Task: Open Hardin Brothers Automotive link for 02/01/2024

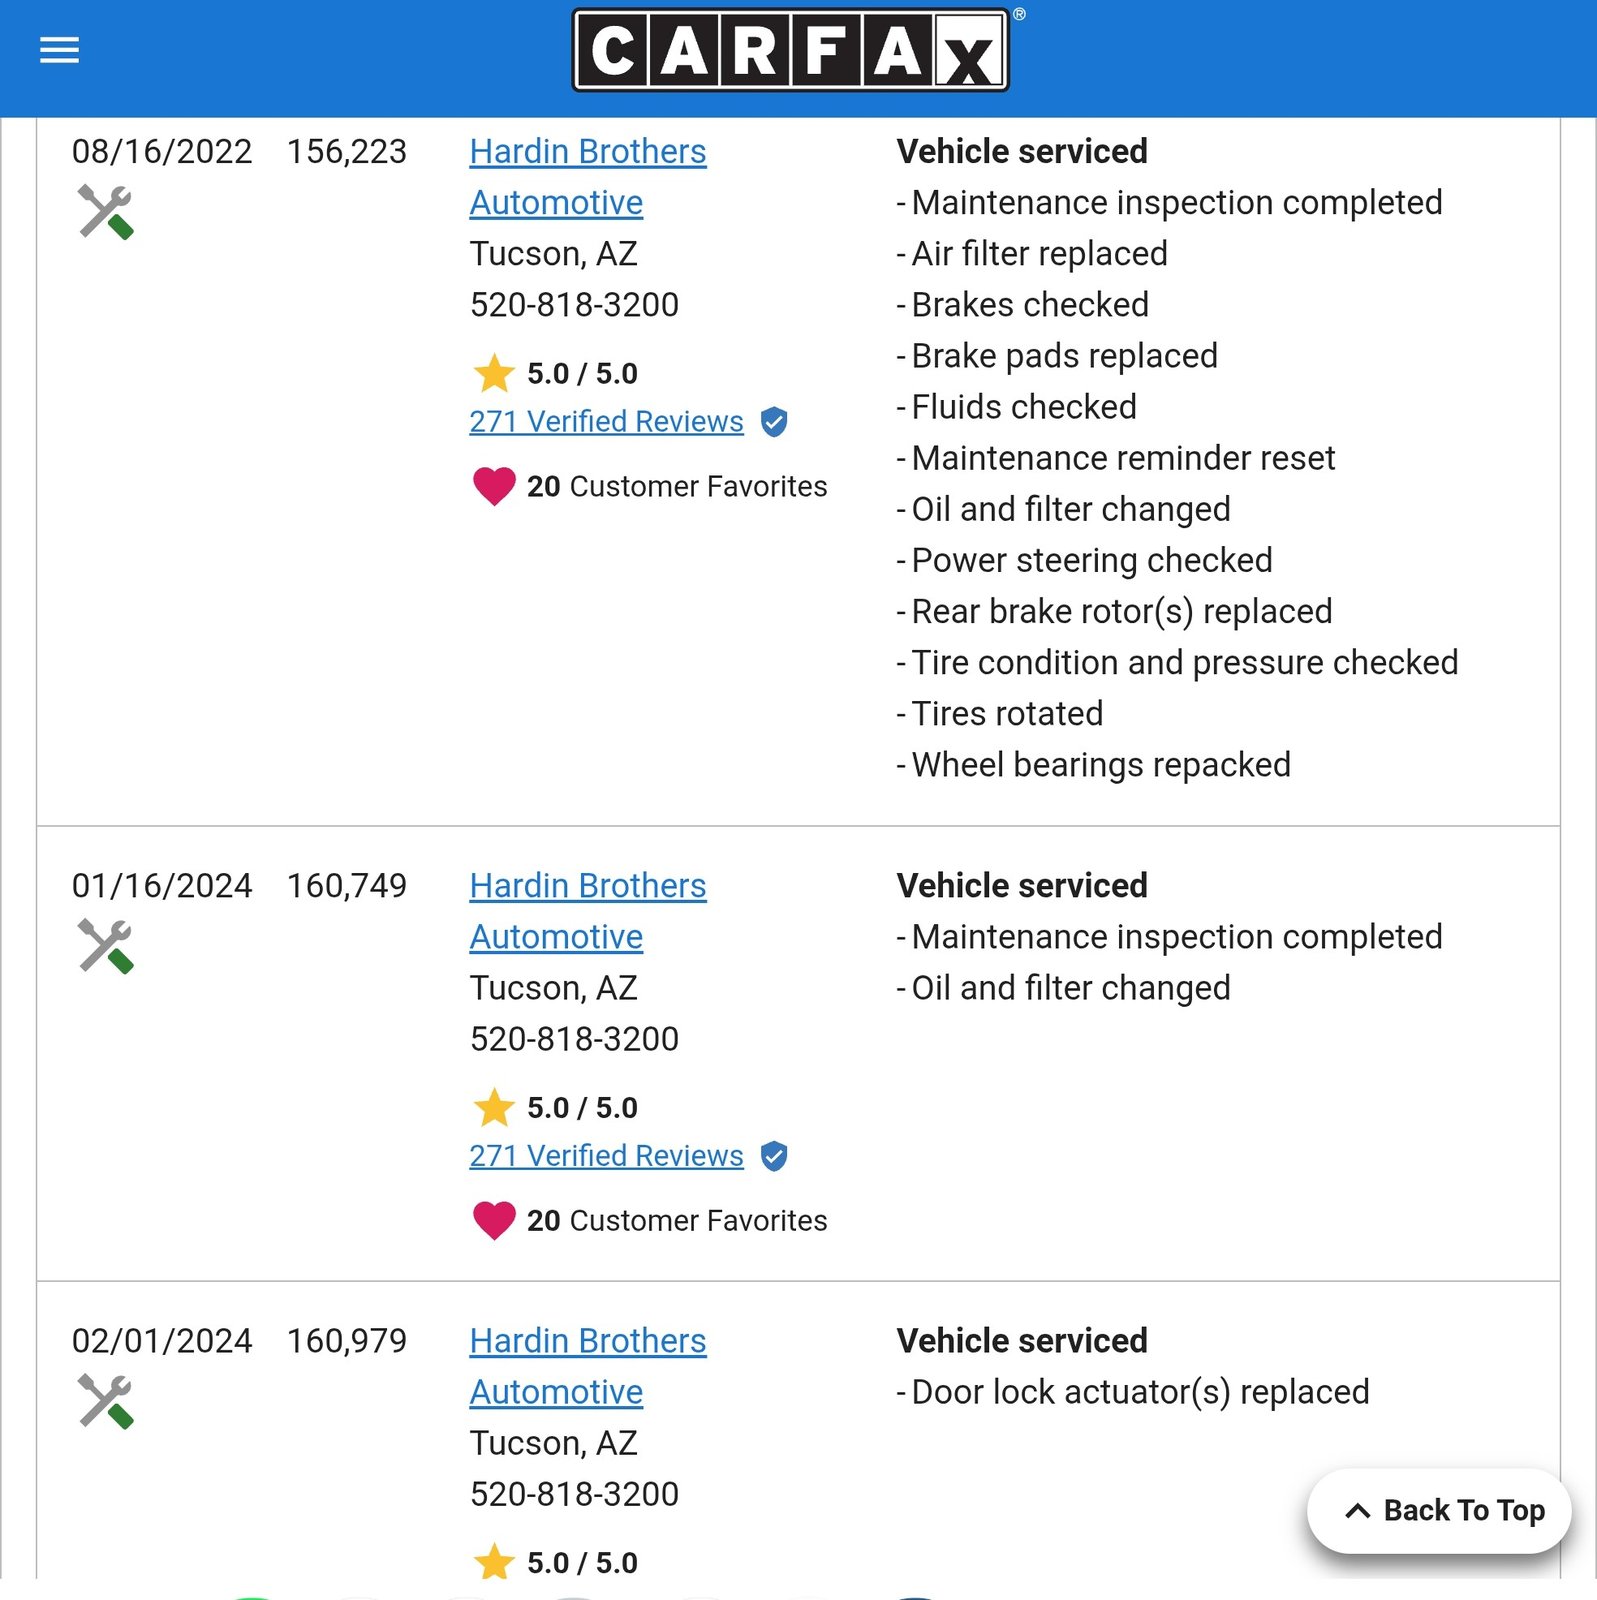Action: tap(588, 1341)
